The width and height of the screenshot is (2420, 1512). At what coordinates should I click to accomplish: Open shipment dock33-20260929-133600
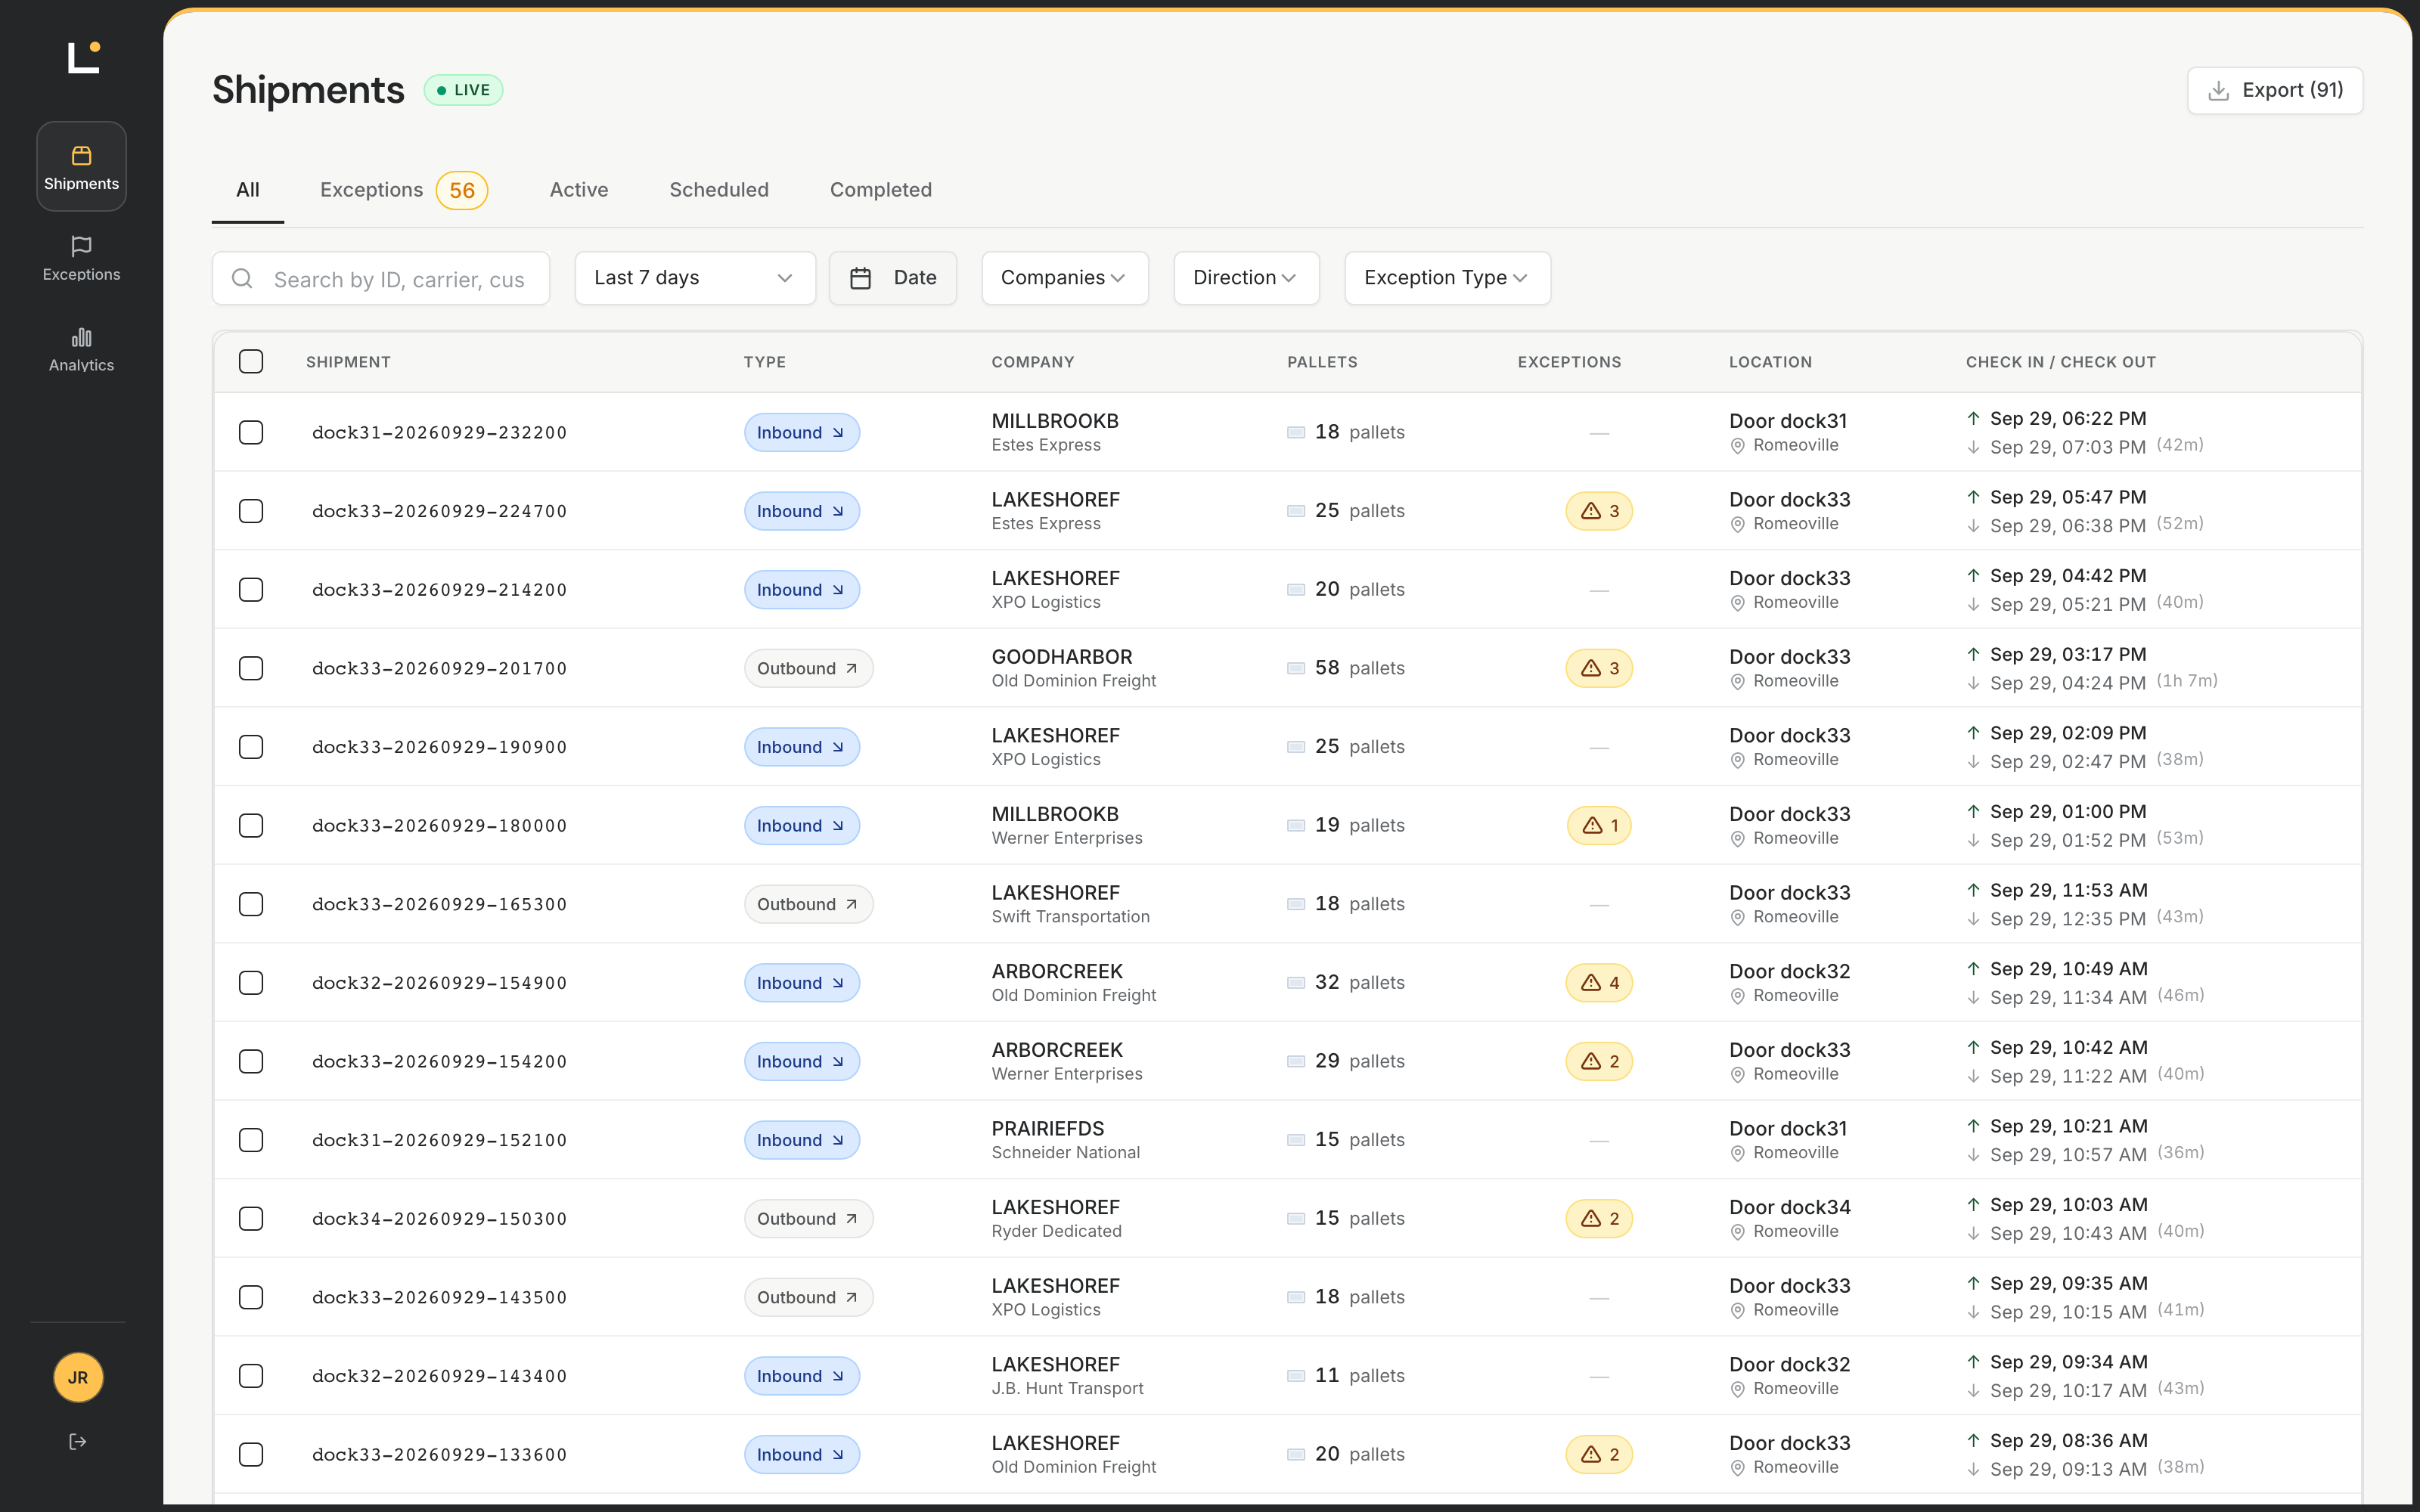(x=439, y=1454)
